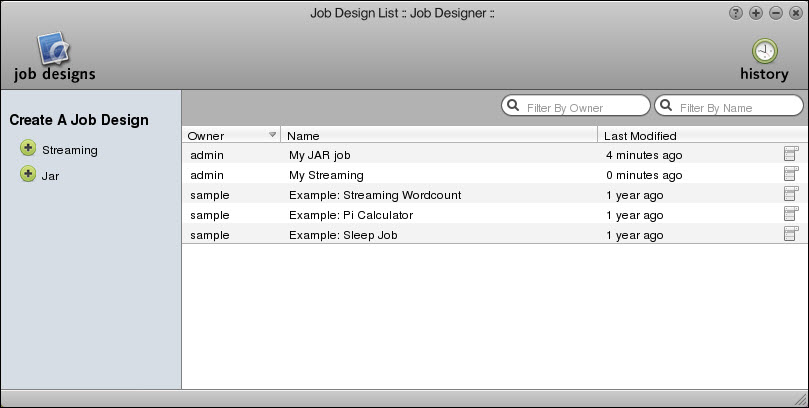Open actions icon for Sleep Job example

[x=791, y=234]
